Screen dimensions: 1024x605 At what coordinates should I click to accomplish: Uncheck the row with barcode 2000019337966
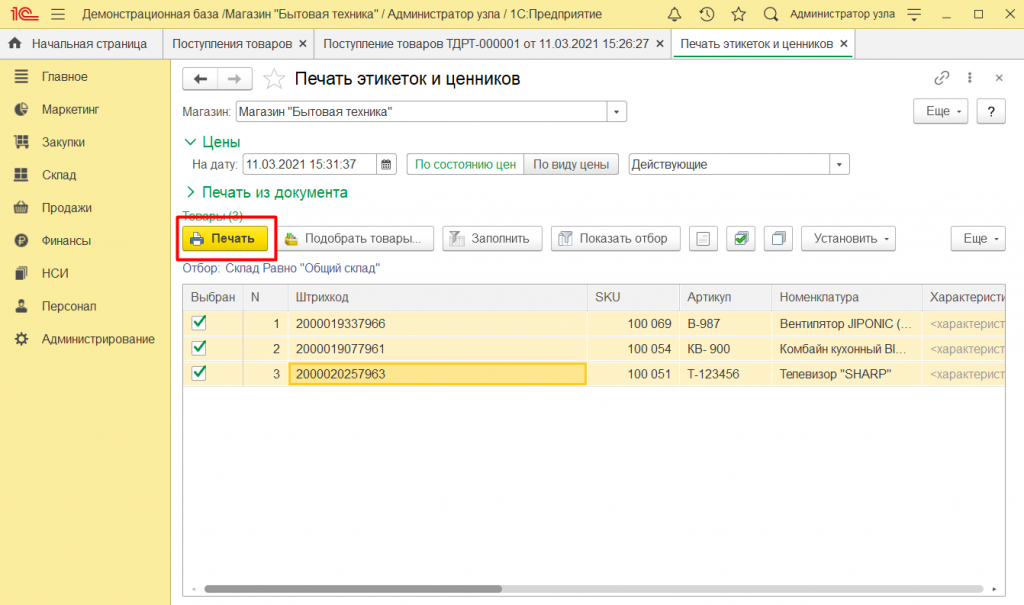click(199, 323)
